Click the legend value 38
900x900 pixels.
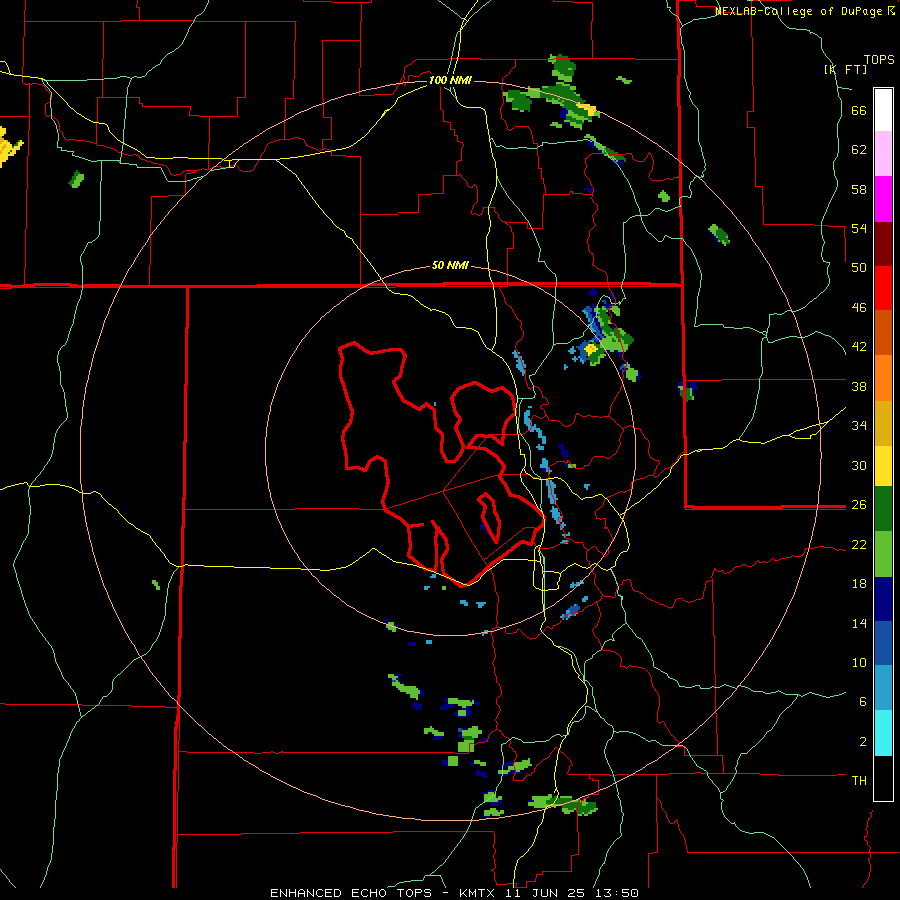[859, 386]
